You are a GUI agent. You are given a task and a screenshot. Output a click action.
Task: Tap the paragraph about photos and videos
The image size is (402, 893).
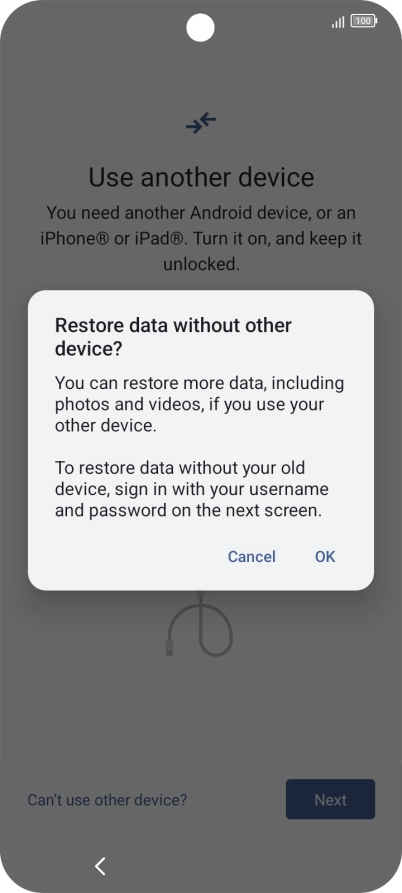click(199, 404)
